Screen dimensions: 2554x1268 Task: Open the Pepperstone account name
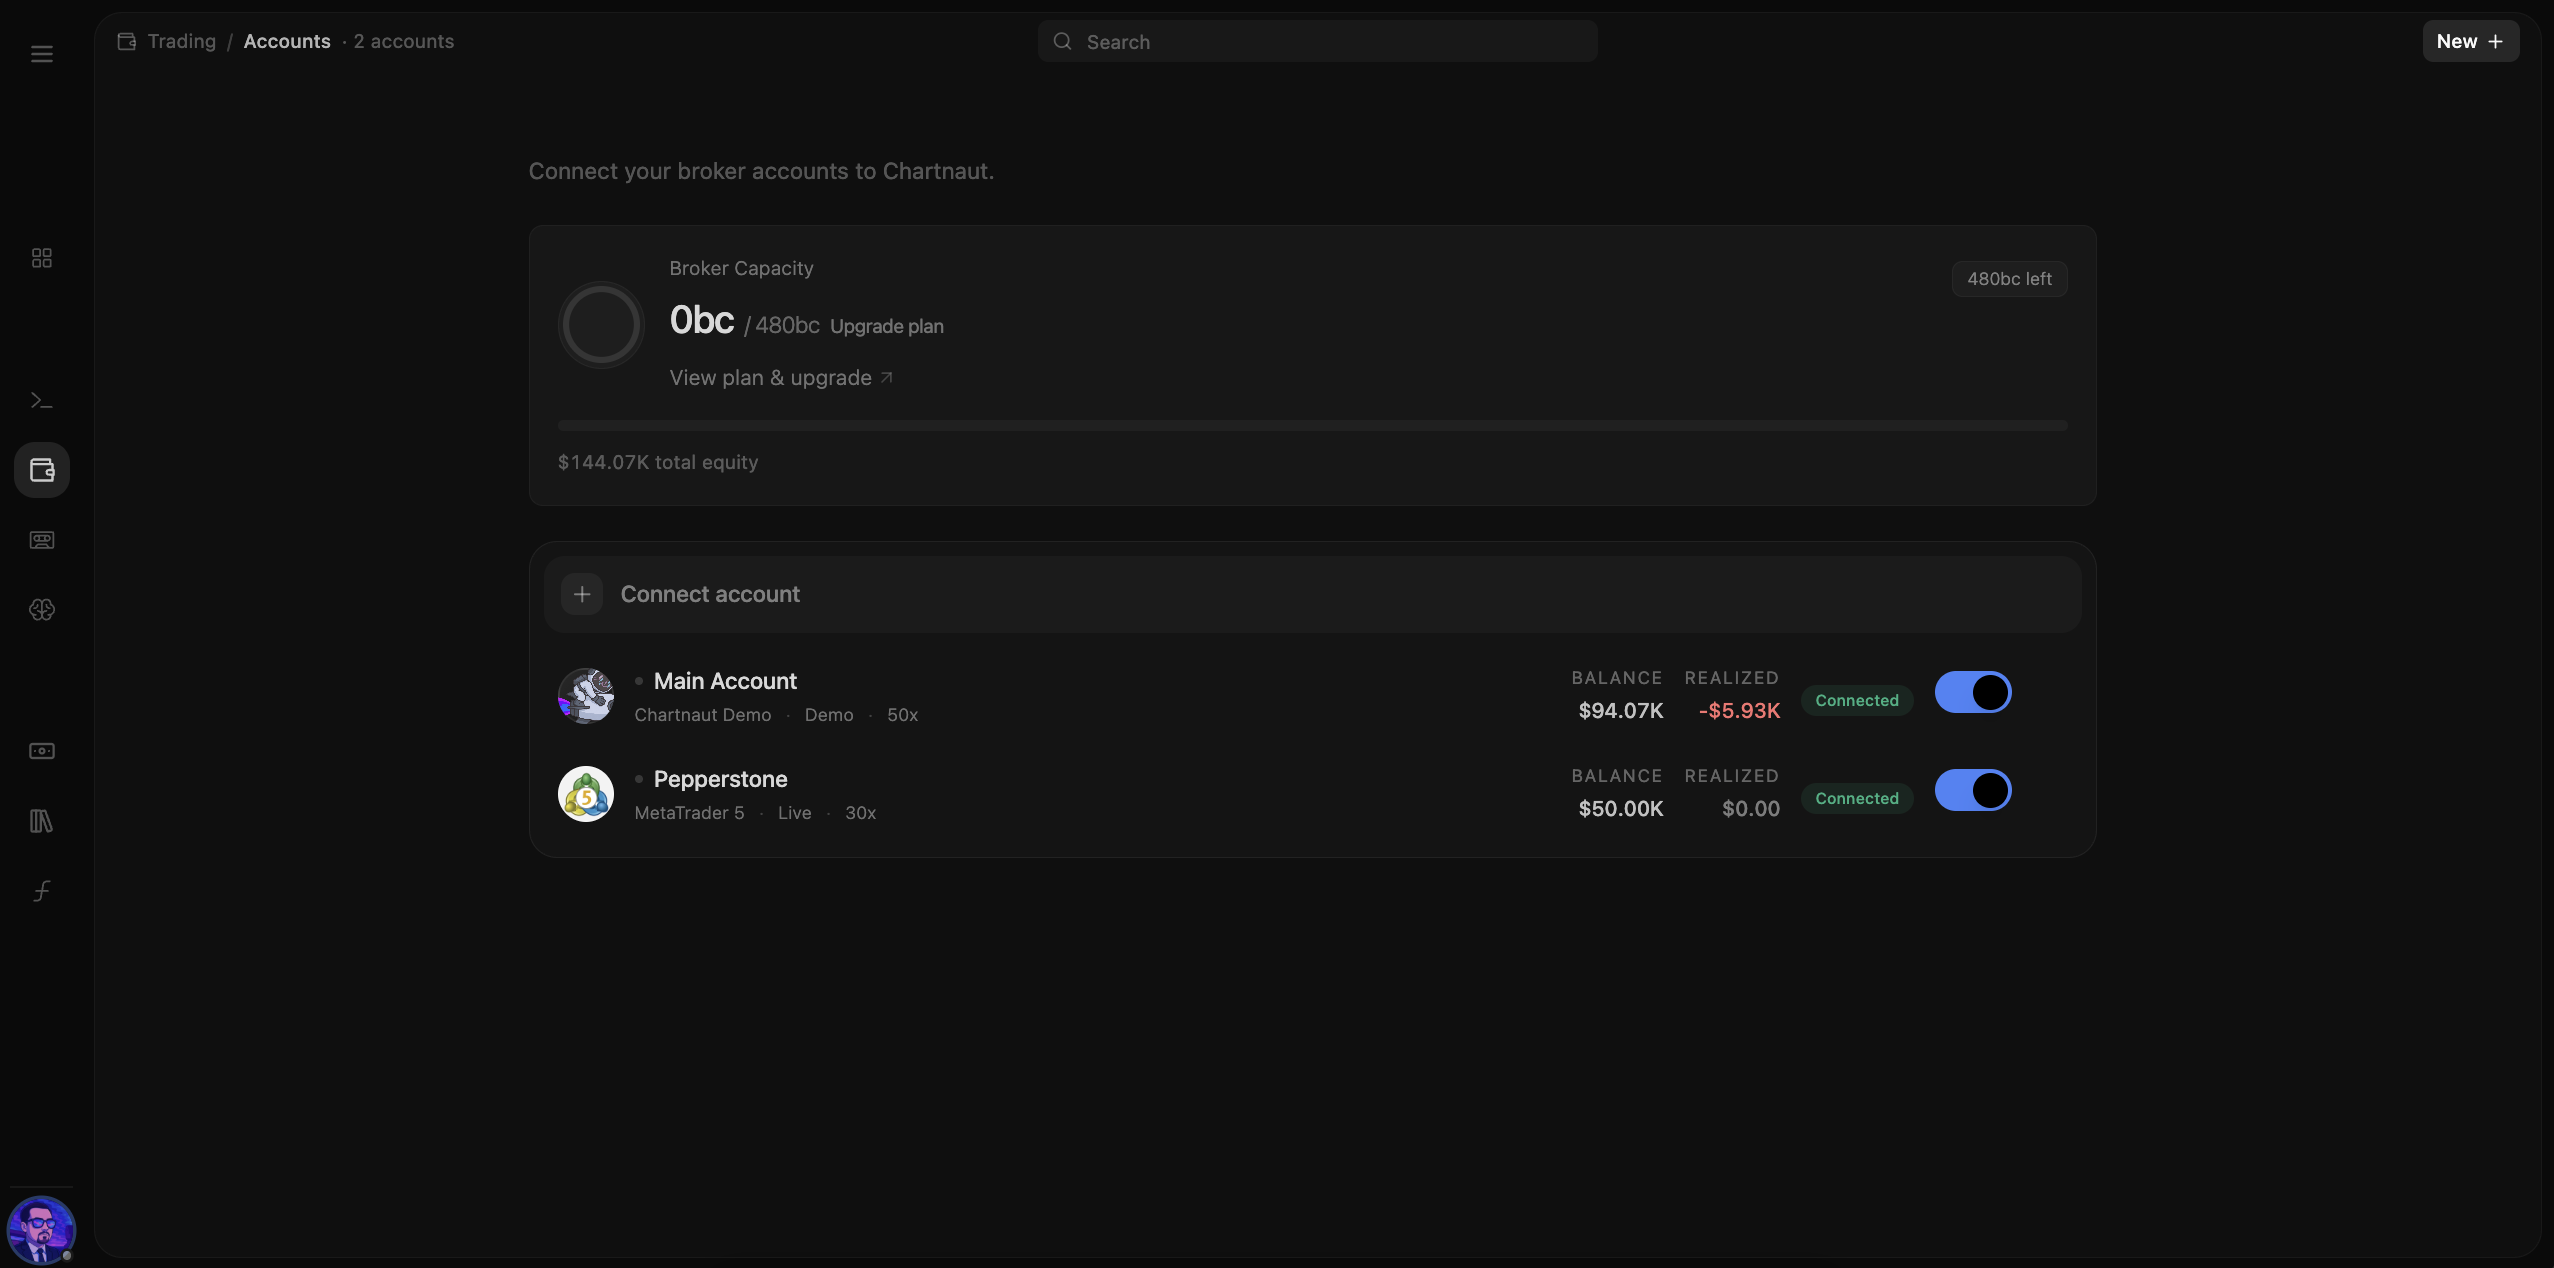coord(720,779)
